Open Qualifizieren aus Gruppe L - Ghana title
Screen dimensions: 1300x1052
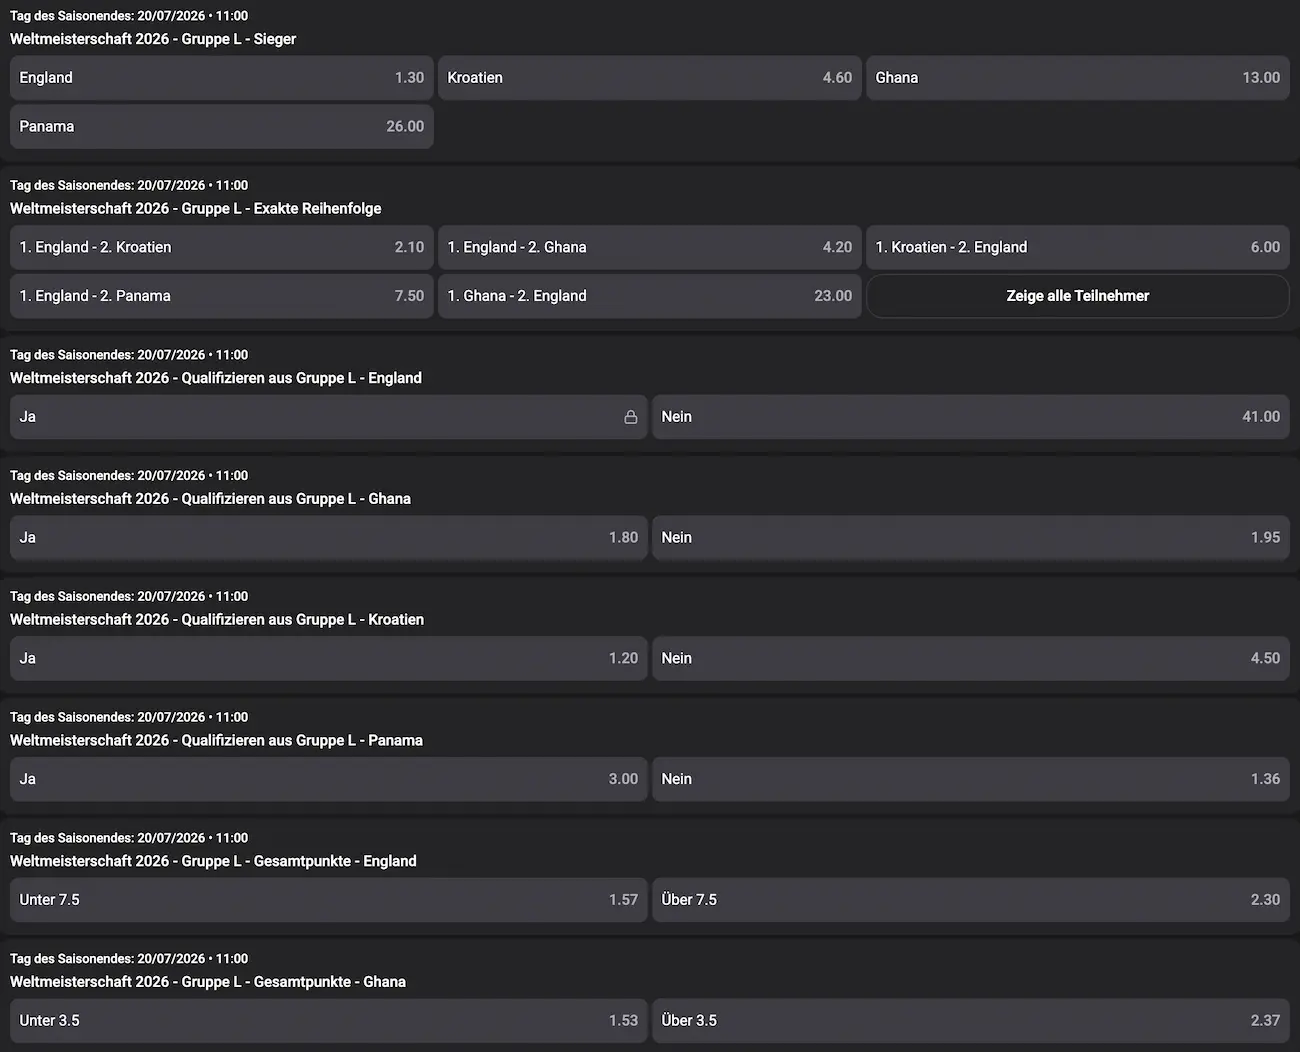point(210,499)
